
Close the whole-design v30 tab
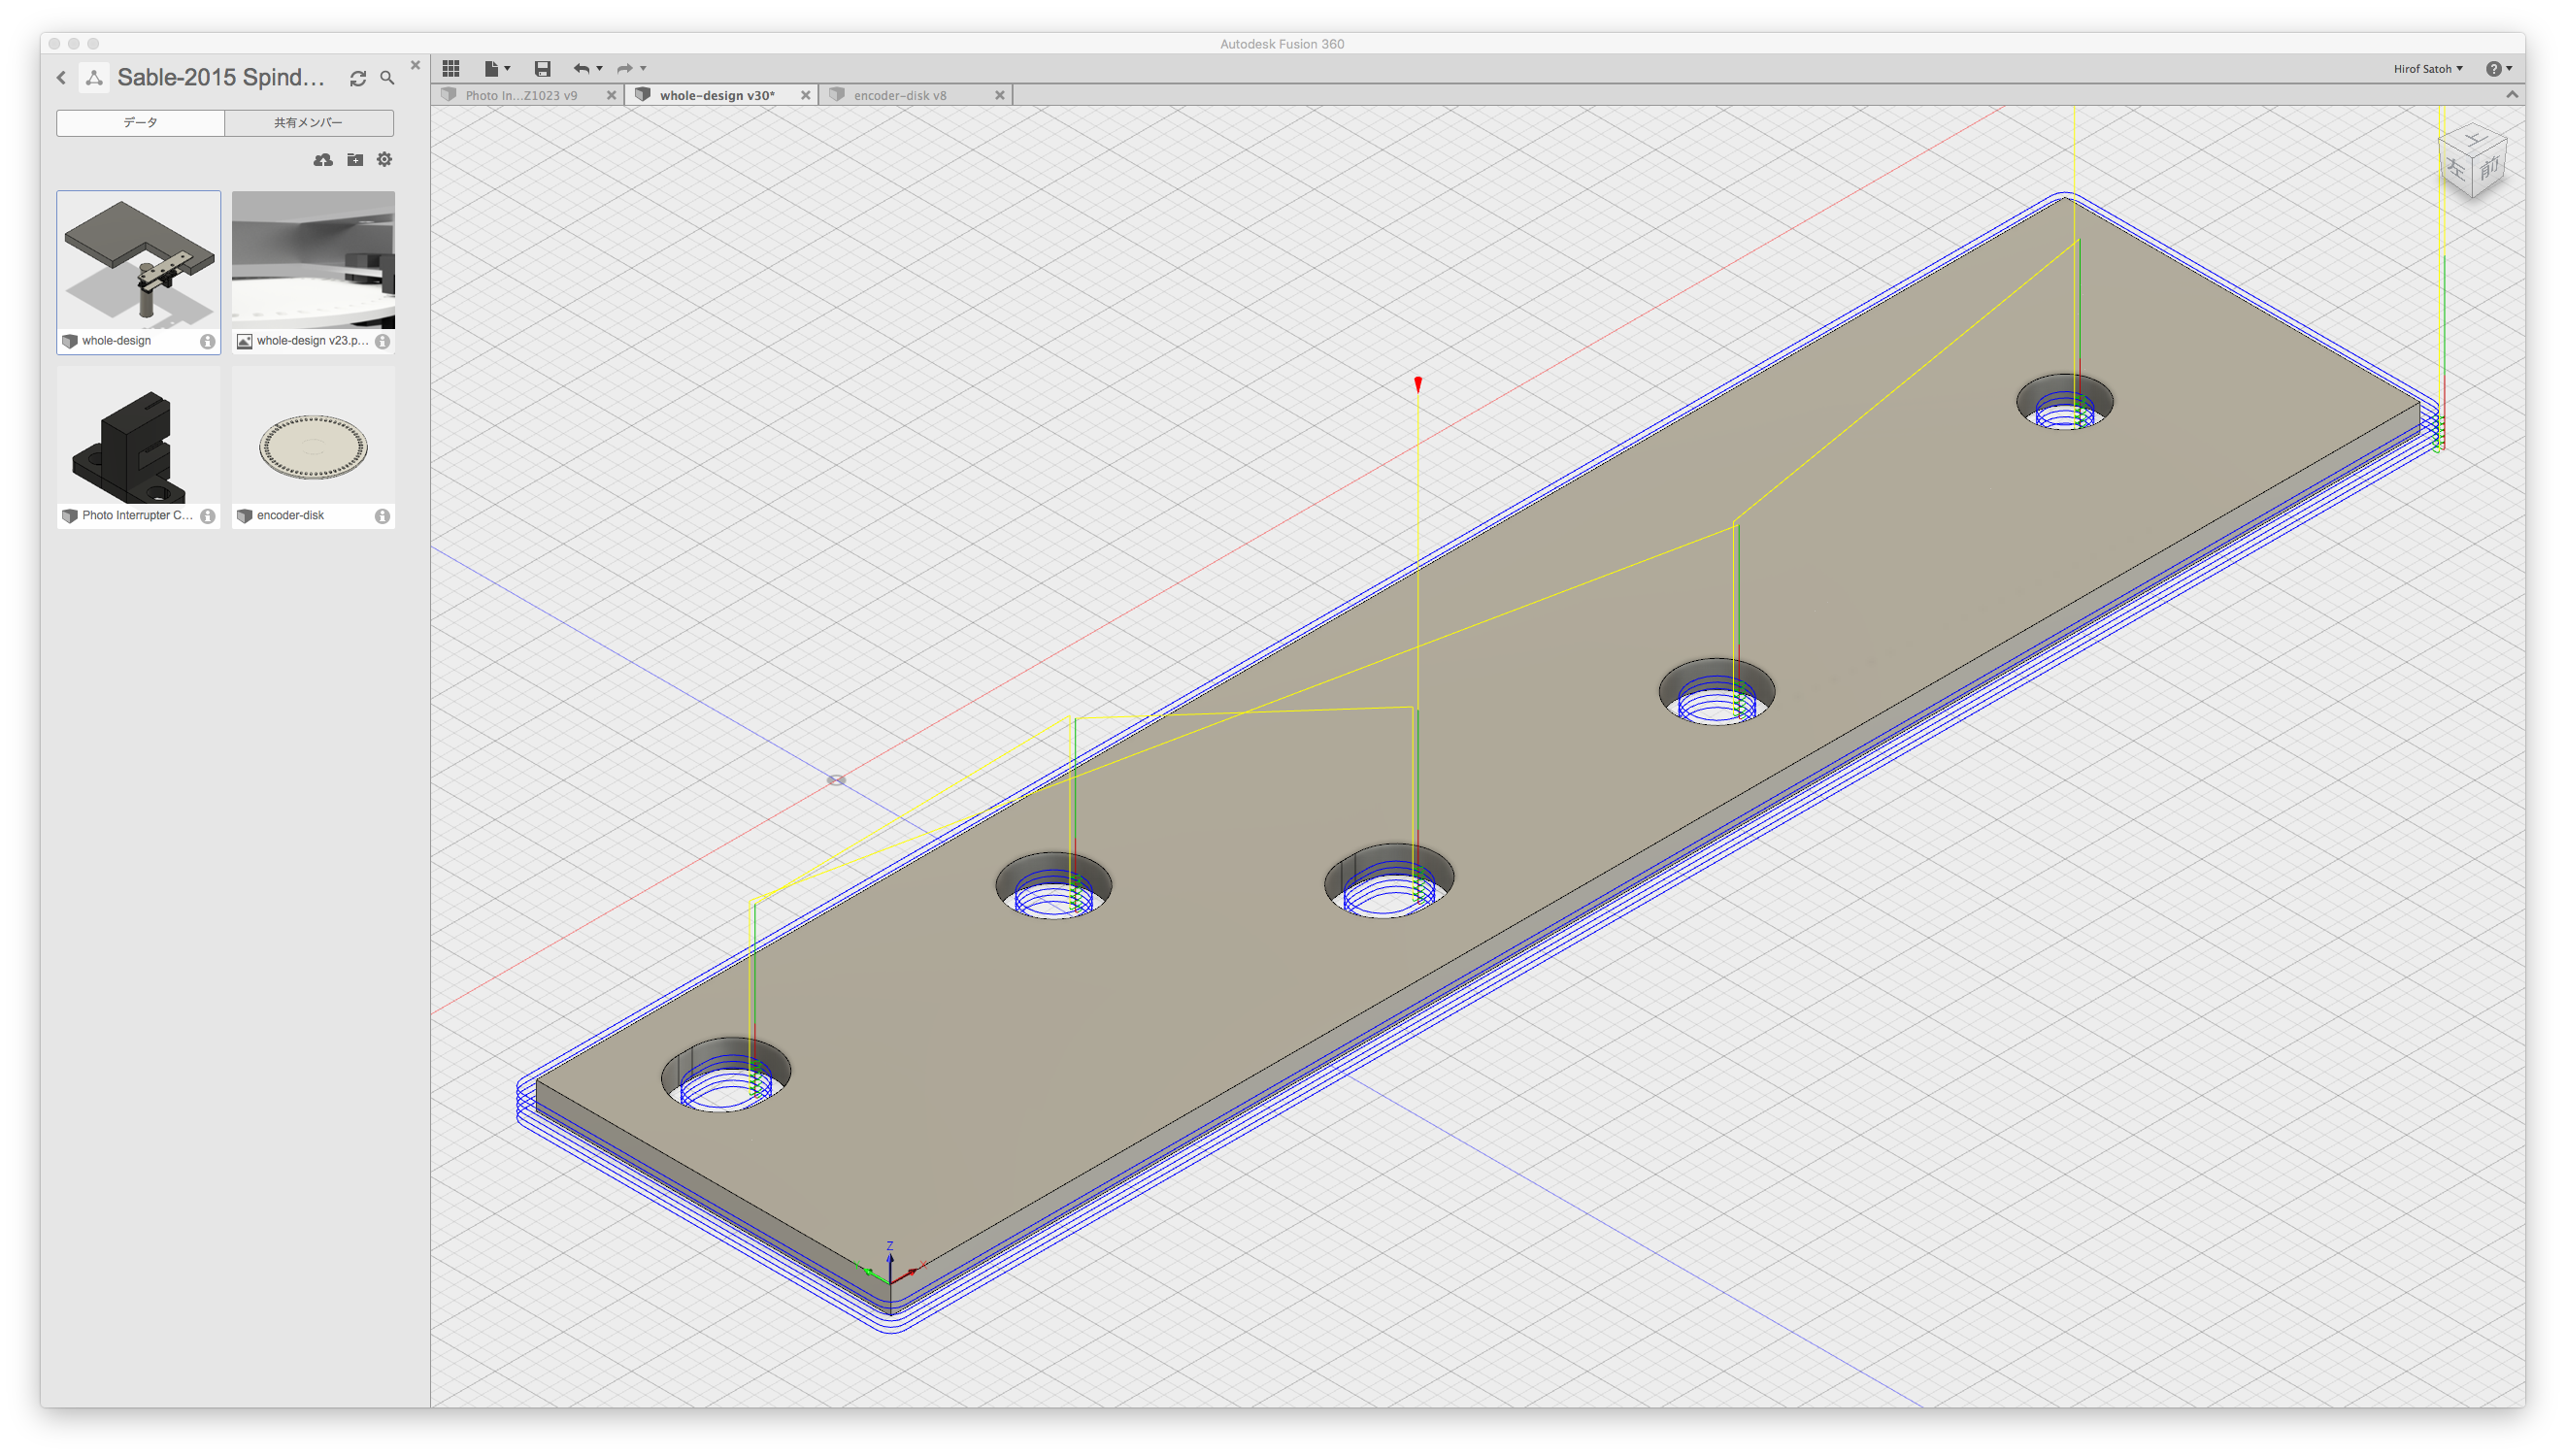pos(805,95)
